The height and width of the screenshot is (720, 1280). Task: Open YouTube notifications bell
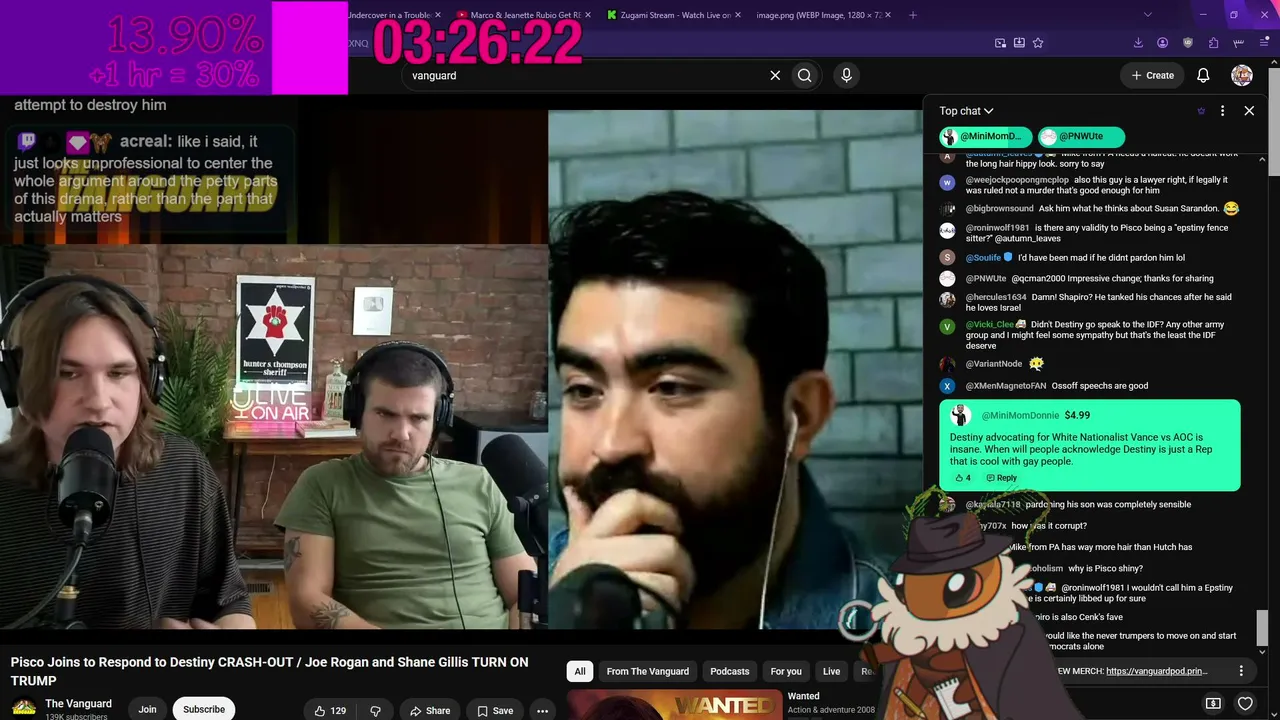[x=1204, y=75]
